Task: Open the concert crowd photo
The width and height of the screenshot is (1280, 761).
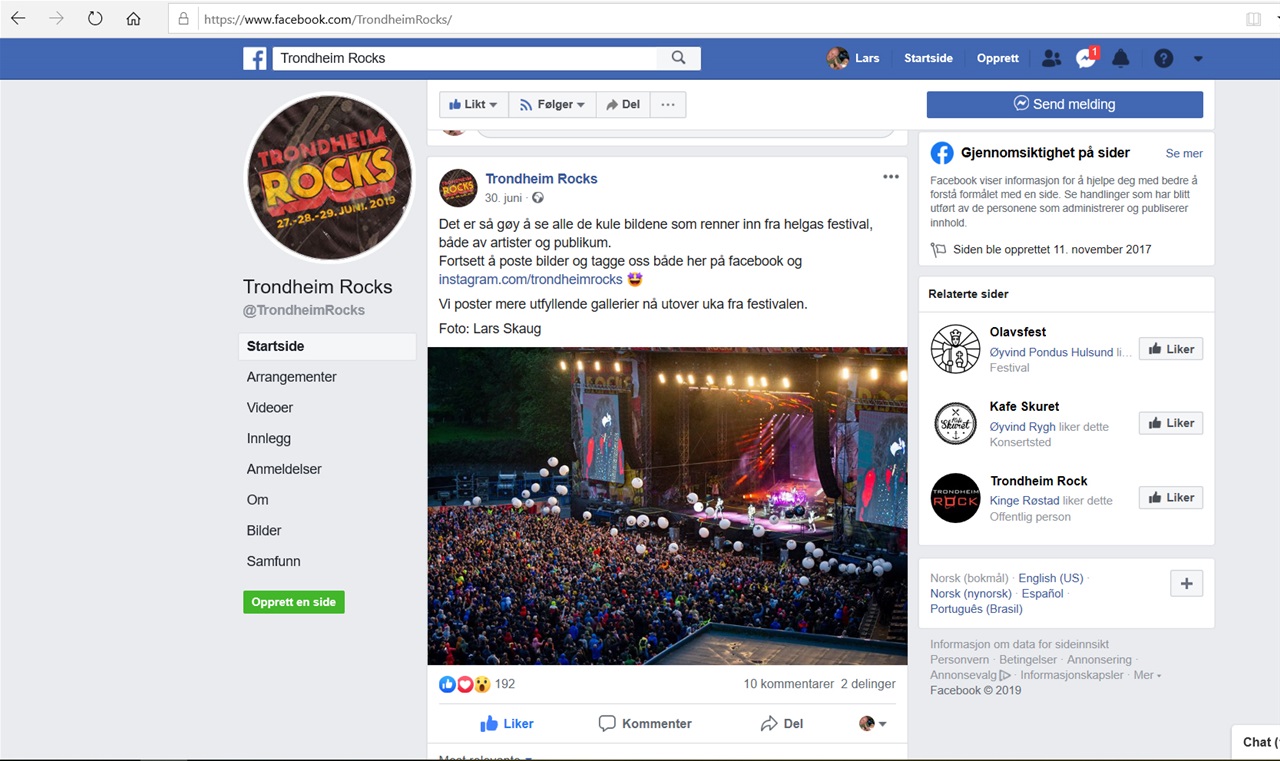Action: 667,506
